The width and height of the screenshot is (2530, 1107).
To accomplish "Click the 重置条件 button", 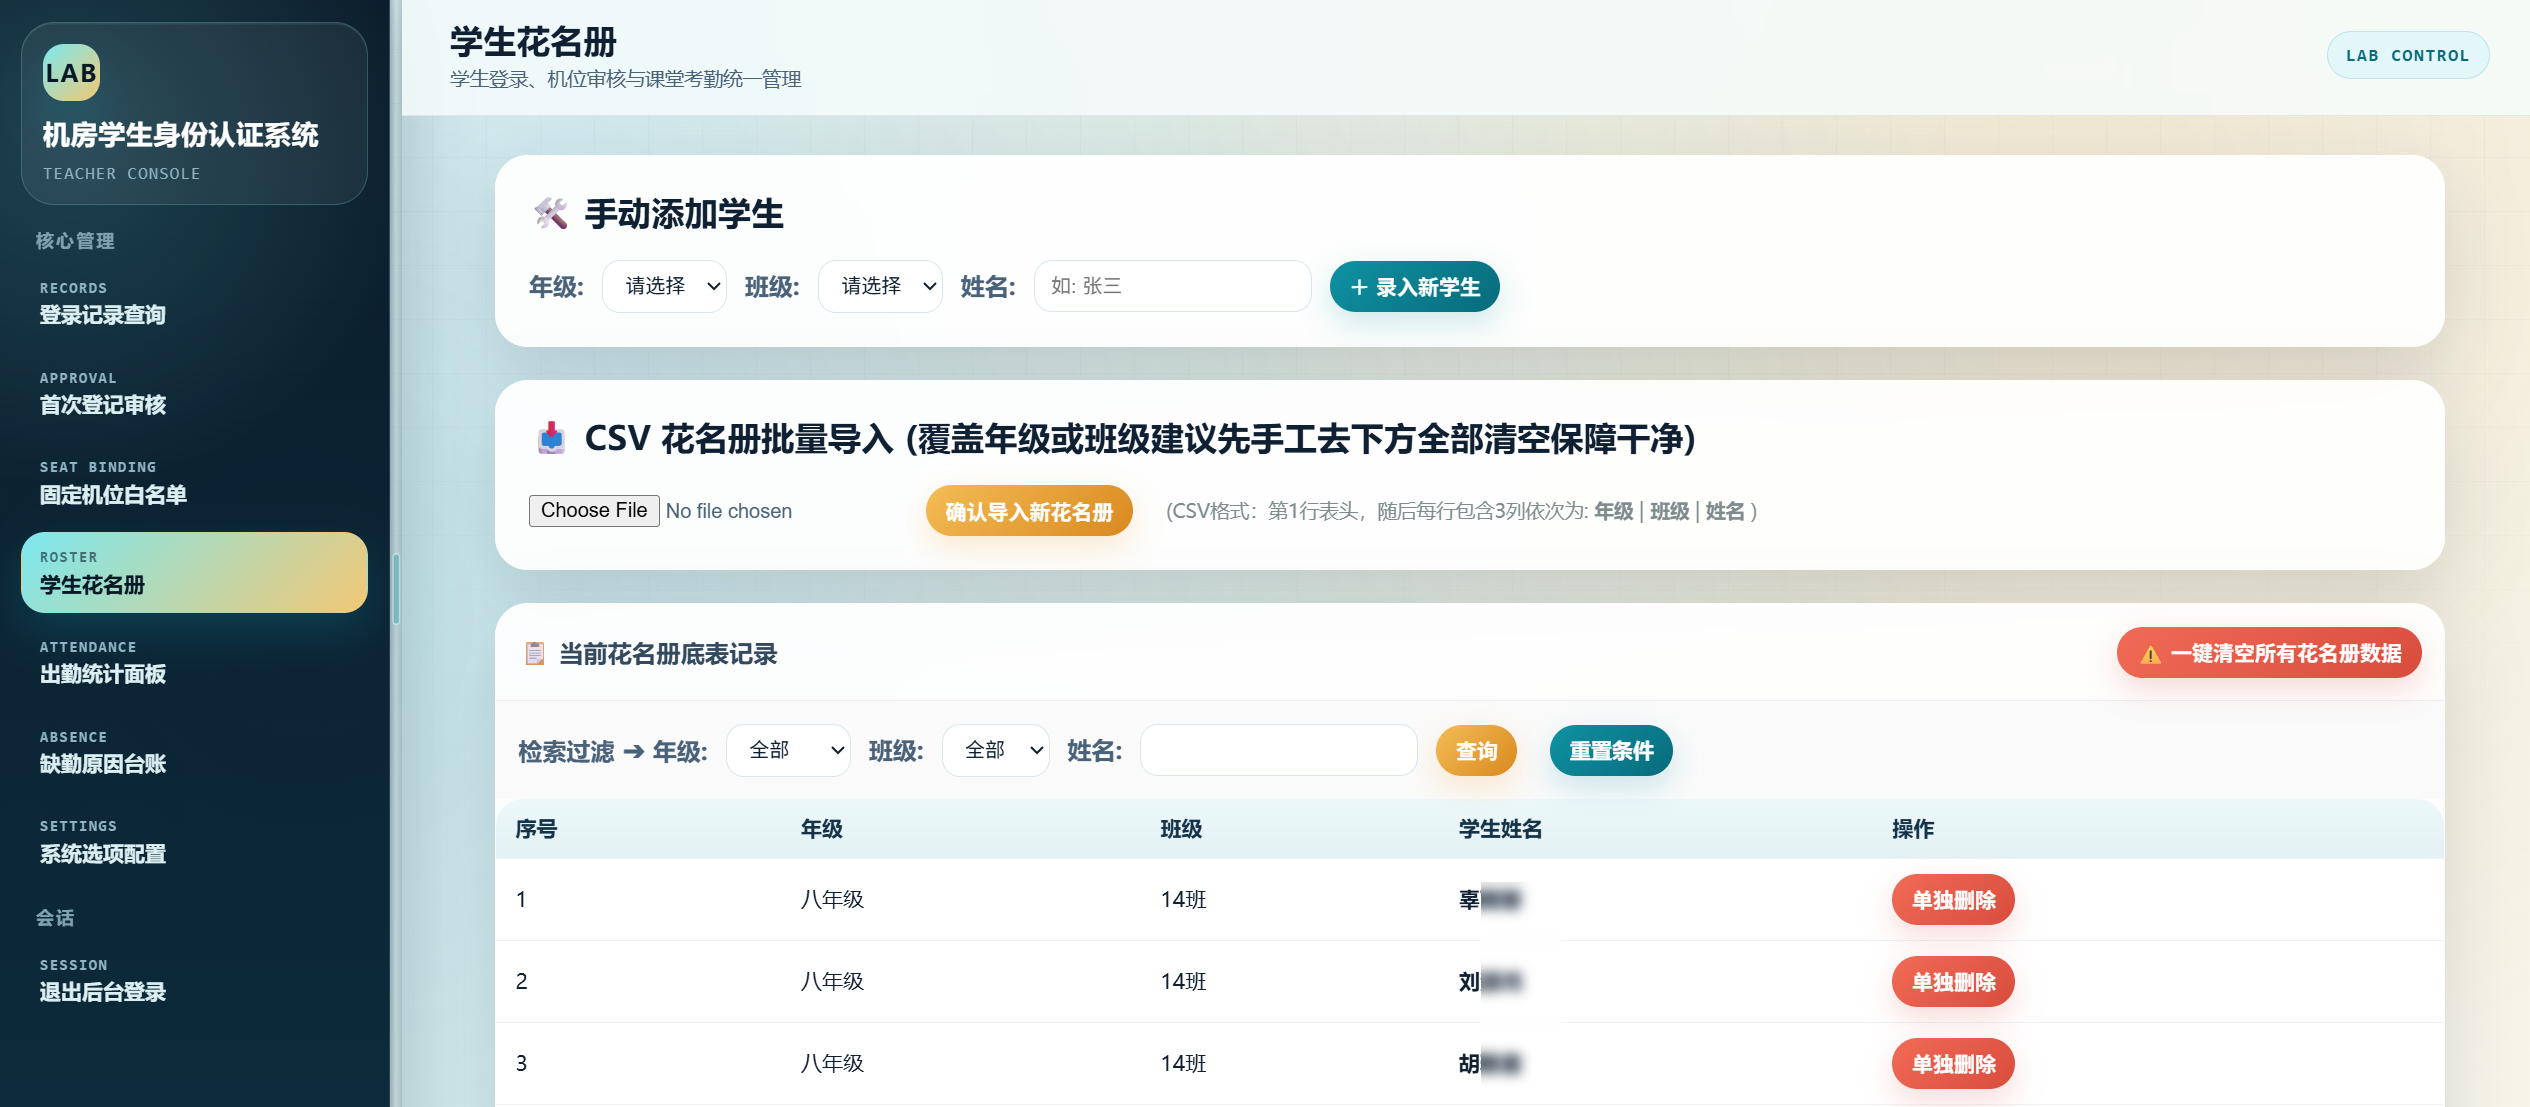I will tap(1611, 750).
